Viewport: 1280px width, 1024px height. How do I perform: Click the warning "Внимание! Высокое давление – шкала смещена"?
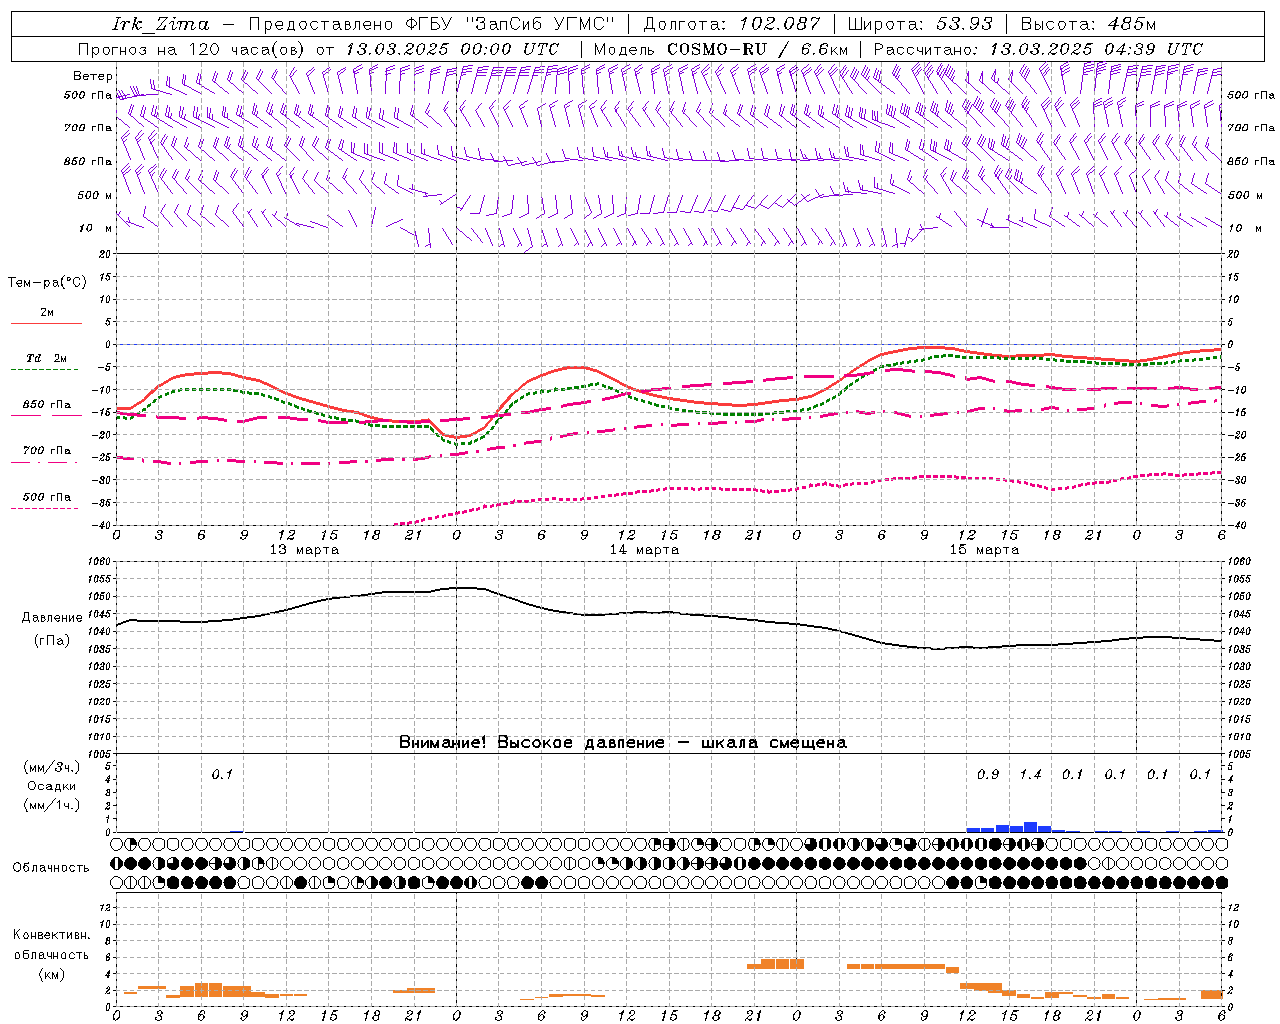(622, 743)
